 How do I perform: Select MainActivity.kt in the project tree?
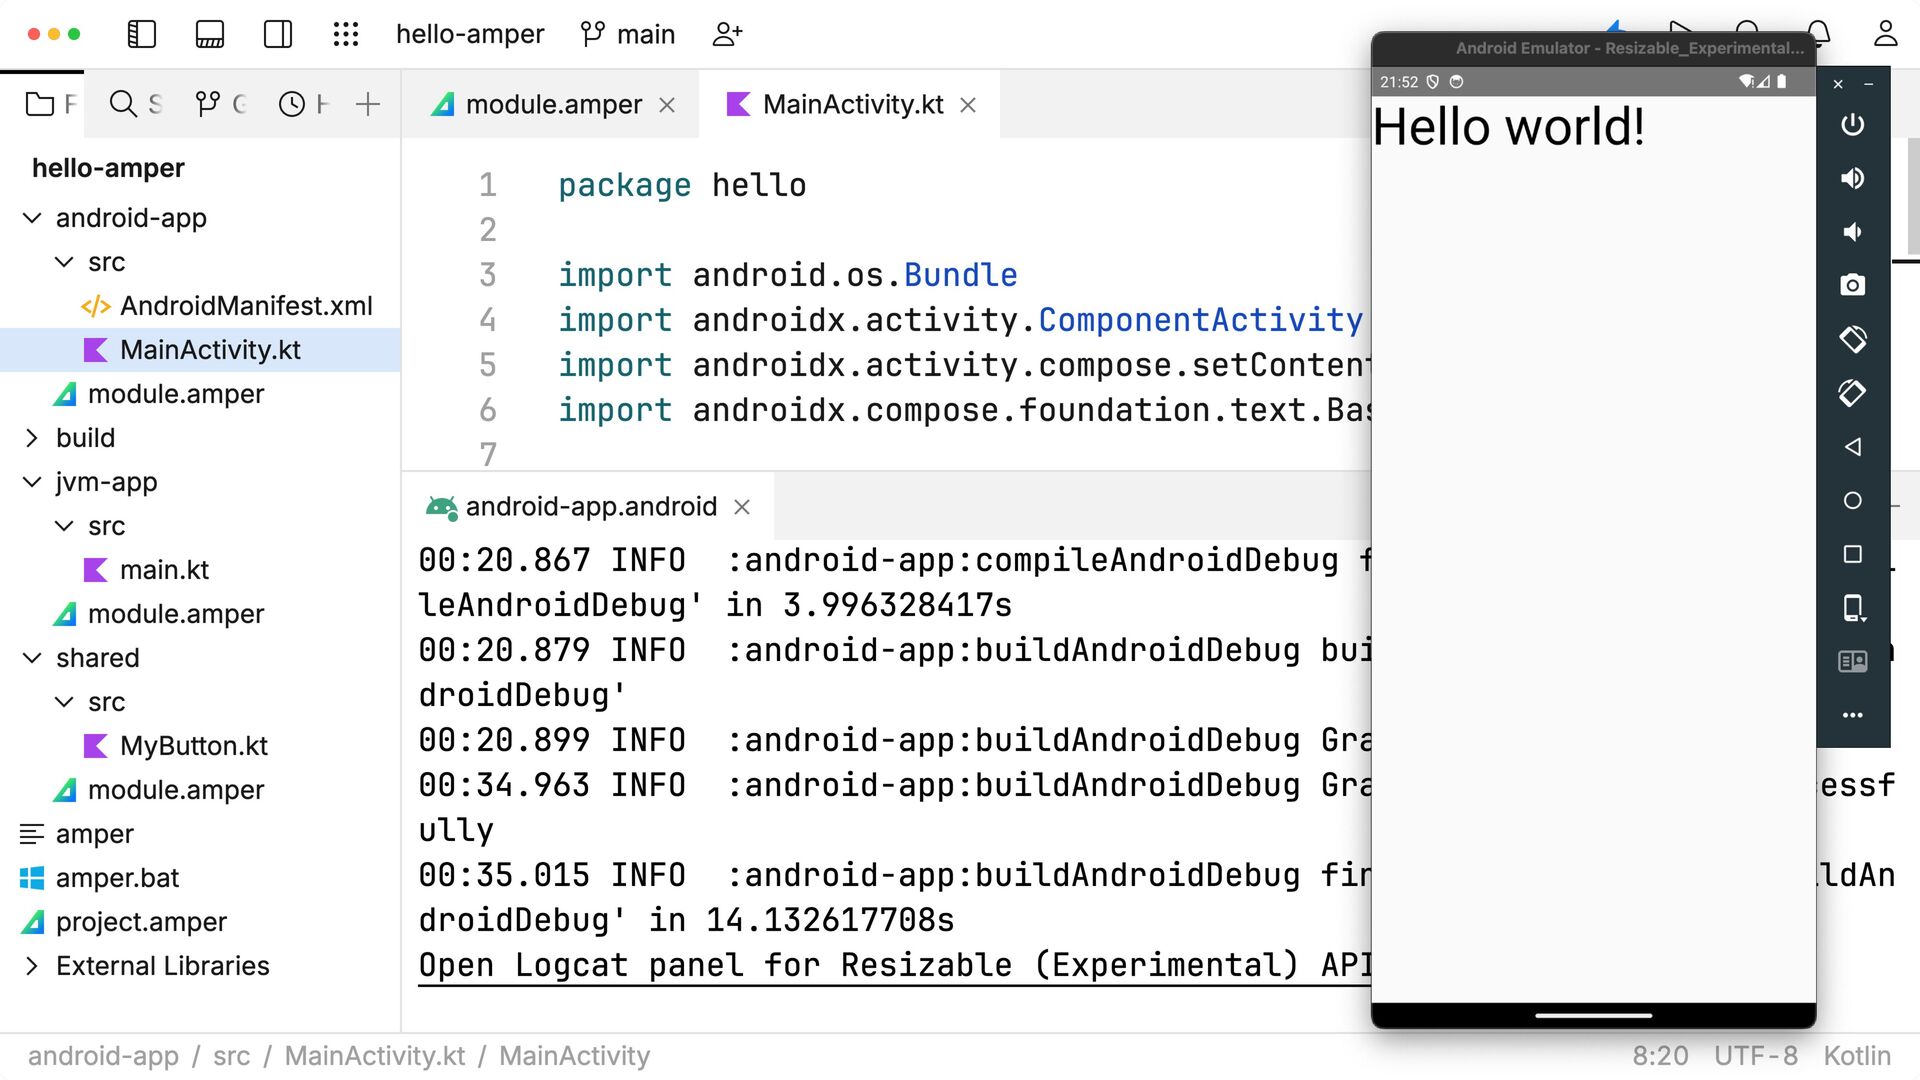200,350
